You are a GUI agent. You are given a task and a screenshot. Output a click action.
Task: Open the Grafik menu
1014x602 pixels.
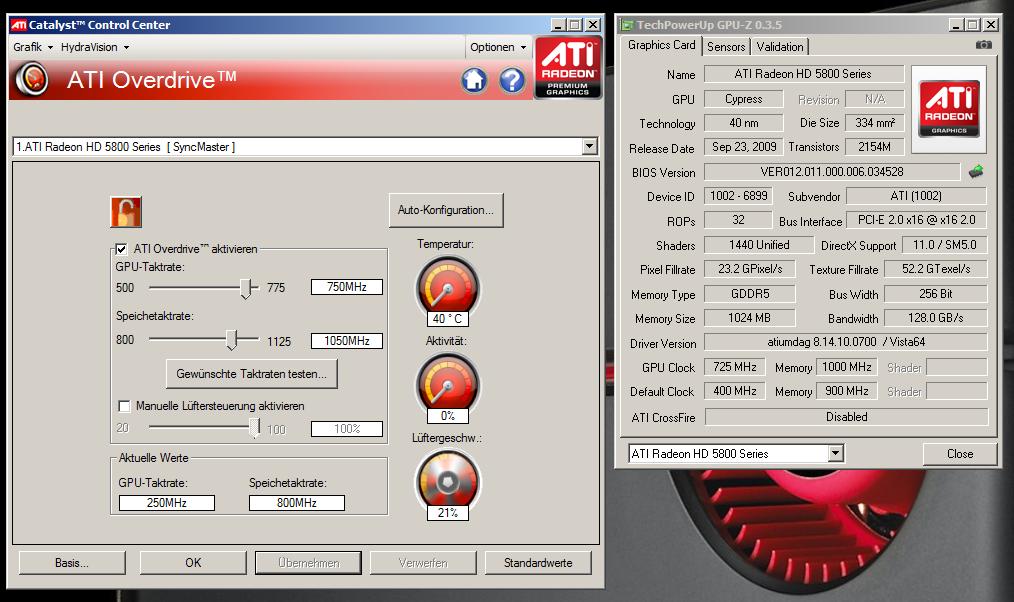coord(33,47)
